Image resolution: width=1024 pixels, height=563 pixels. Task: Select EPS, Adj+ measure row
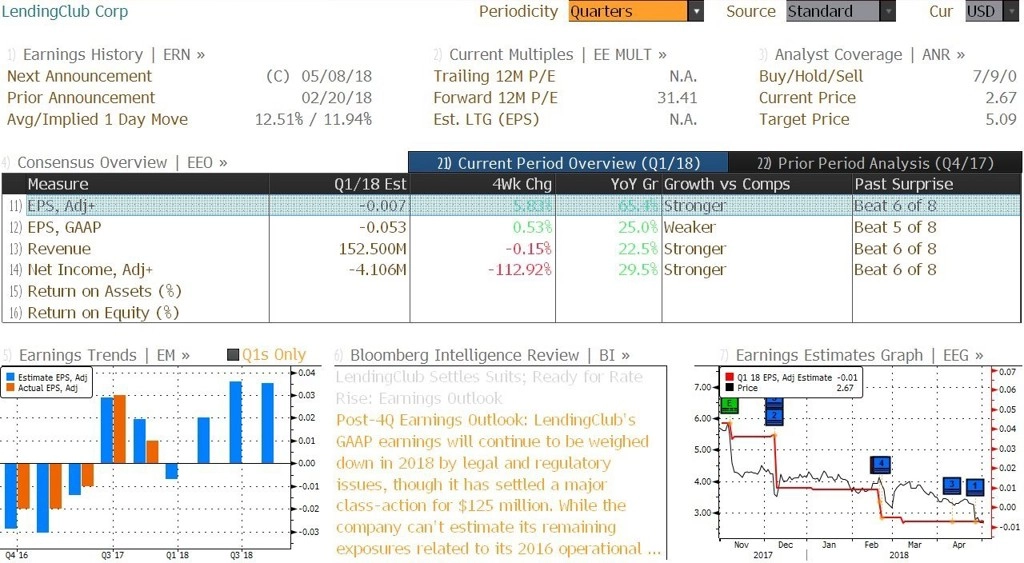[x=511, y=206]
